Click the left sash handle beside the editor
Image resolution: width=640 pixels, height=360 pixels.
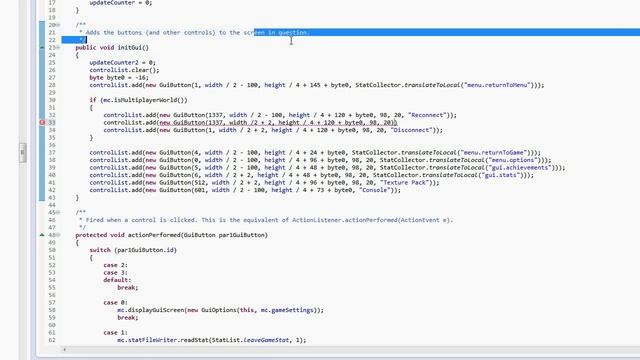pos(22,153)
